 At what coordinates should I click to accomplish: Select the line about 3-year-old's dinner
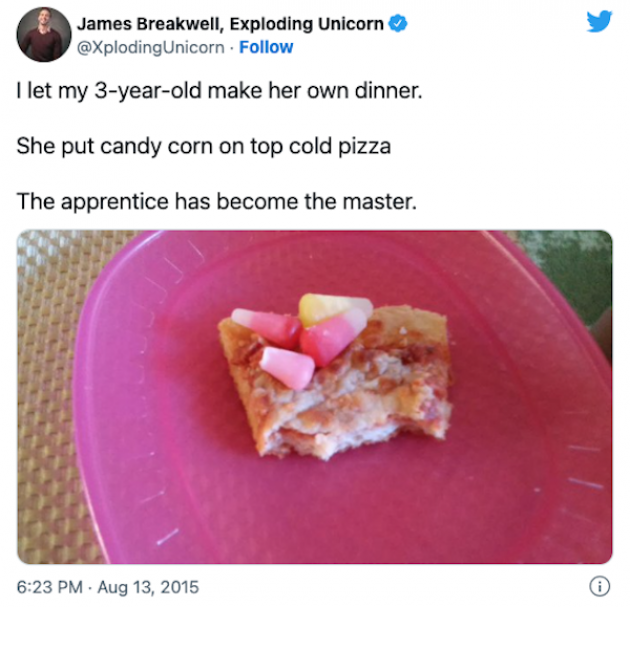coord(219,90)
